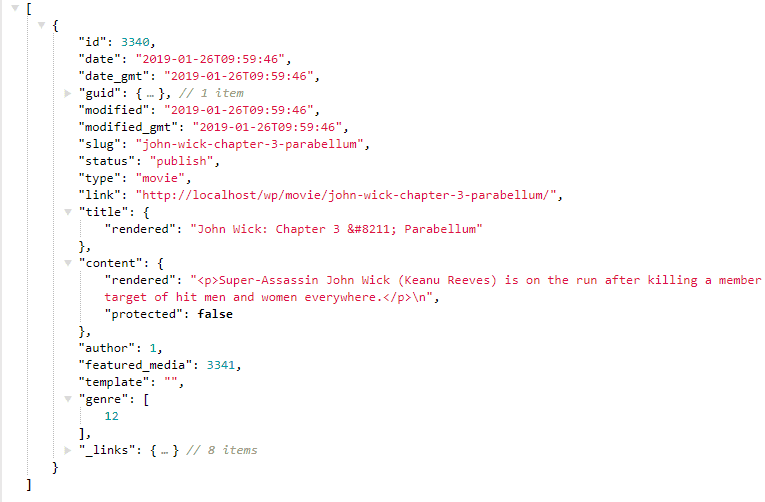Select the featured_media value 3341
The height and width of the screenshot is (502, 765).
(221, 365)
